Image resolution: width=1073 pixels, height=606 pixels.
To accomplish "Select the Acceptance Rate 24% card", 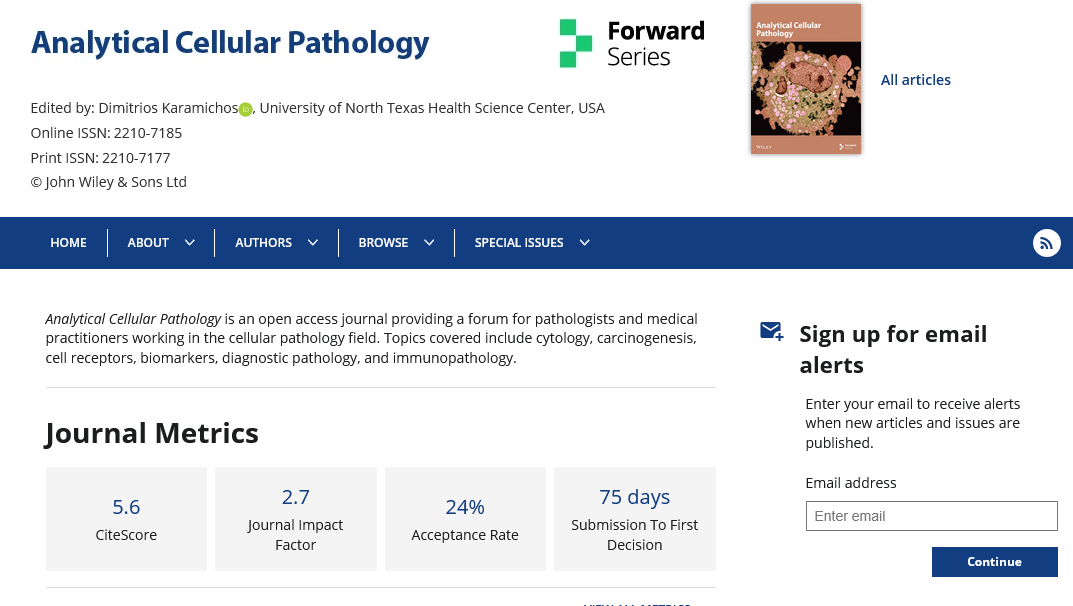I will pos(465,518).
